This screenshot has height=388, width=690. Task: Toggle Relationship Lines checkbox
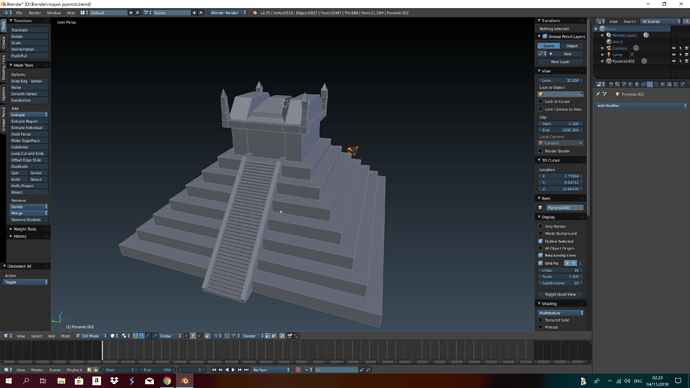540,255
